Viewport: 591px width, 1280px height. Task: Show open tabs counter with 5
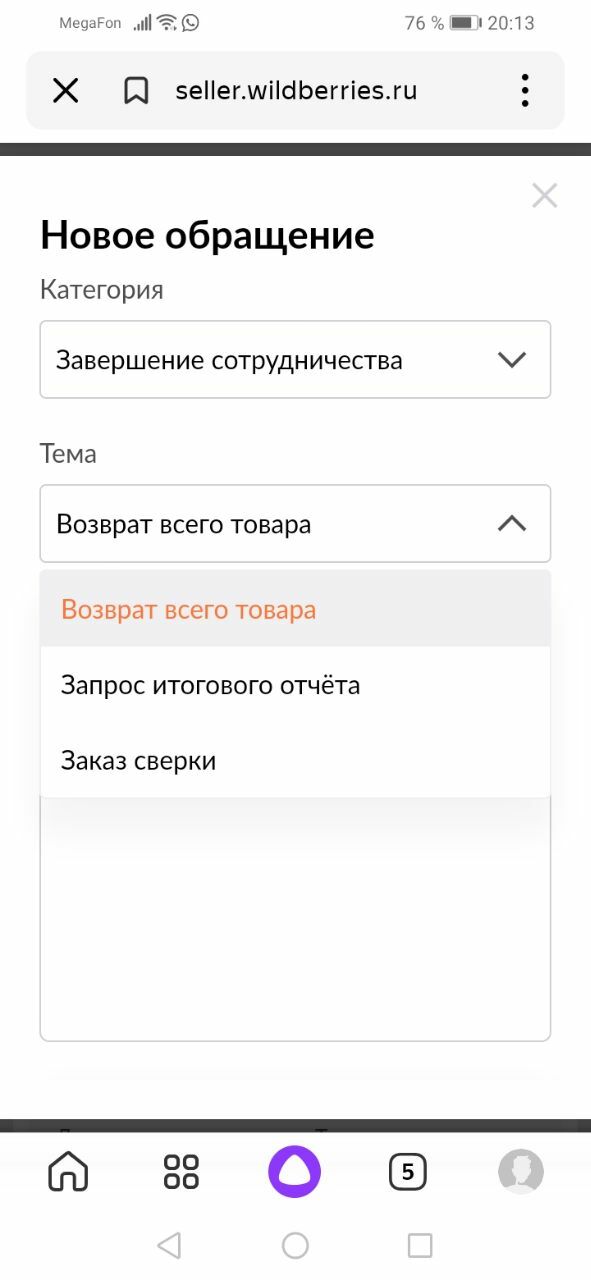coord(407,1171)
